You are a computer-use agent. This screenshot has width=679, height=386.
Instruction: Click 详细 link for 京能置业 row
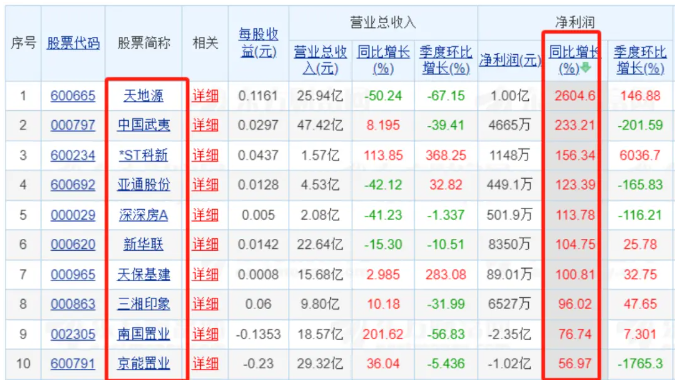[205, 363]
